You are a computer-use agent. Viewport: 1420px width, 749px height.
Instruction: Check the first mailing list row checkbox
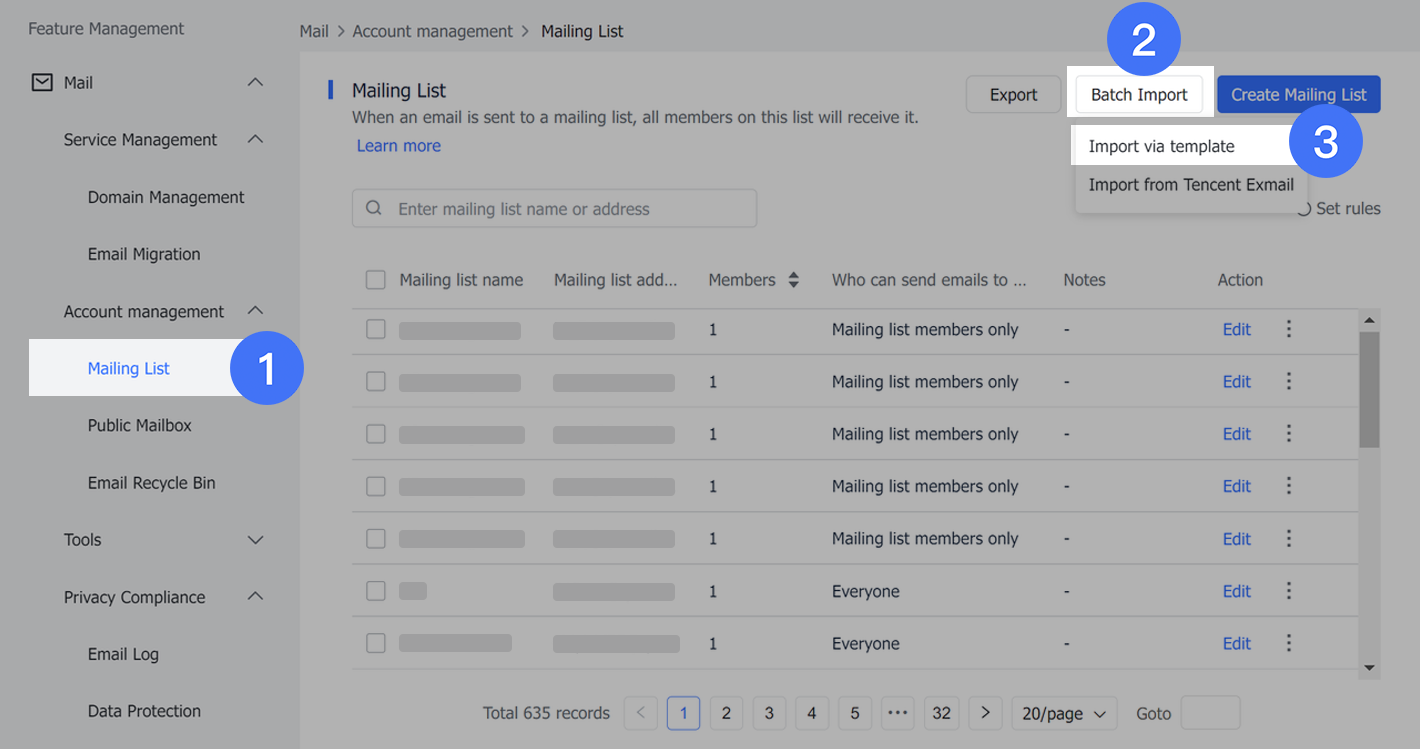[375, 329]
